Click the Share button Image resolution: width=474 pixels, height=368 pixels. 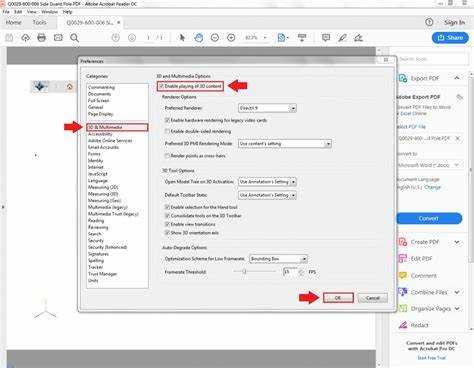click(450, 38)
